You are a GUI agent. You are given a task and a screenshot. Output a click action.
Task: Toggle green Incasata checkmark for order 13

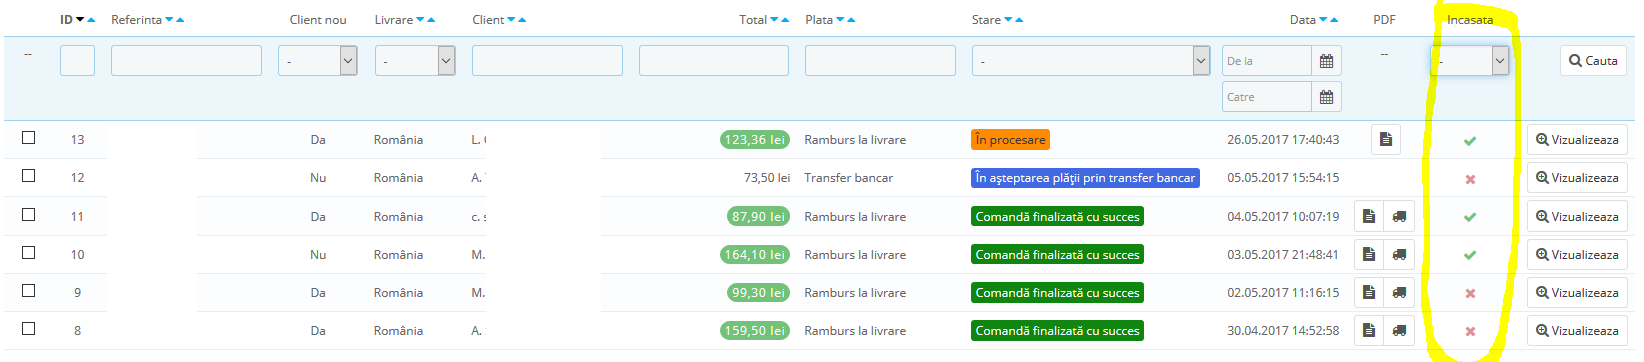pos(1470,140)
